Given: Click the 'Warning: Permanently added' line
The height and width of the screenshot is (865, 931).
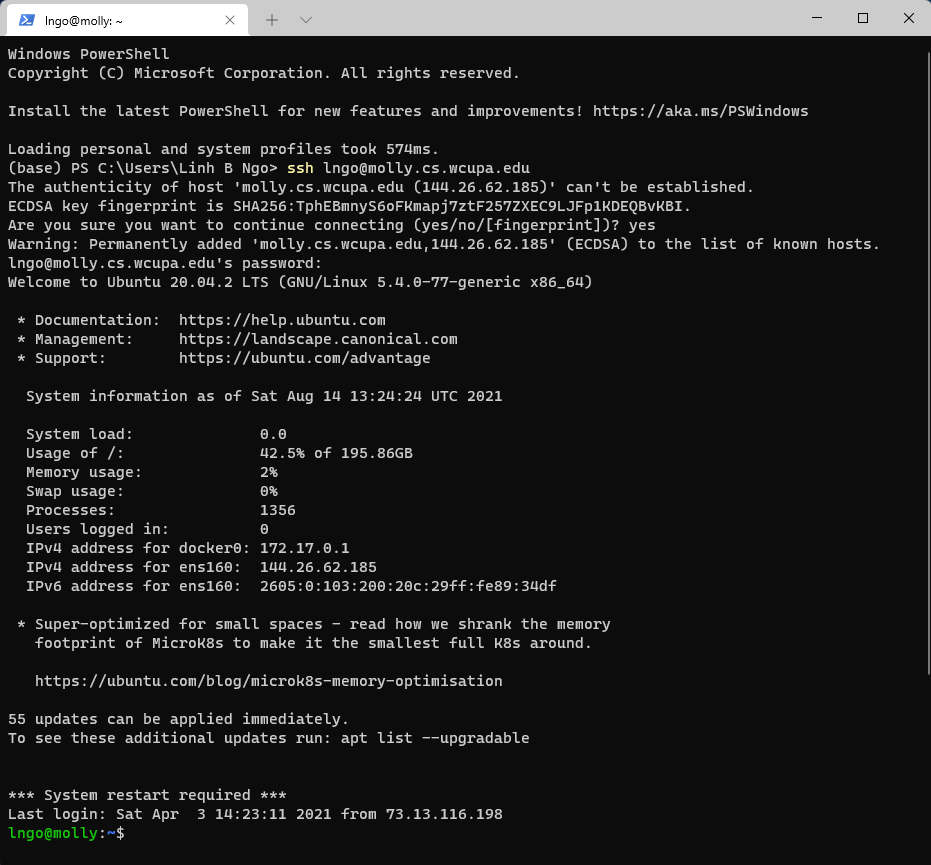Looking at the screenshot, I should (444, 244).
